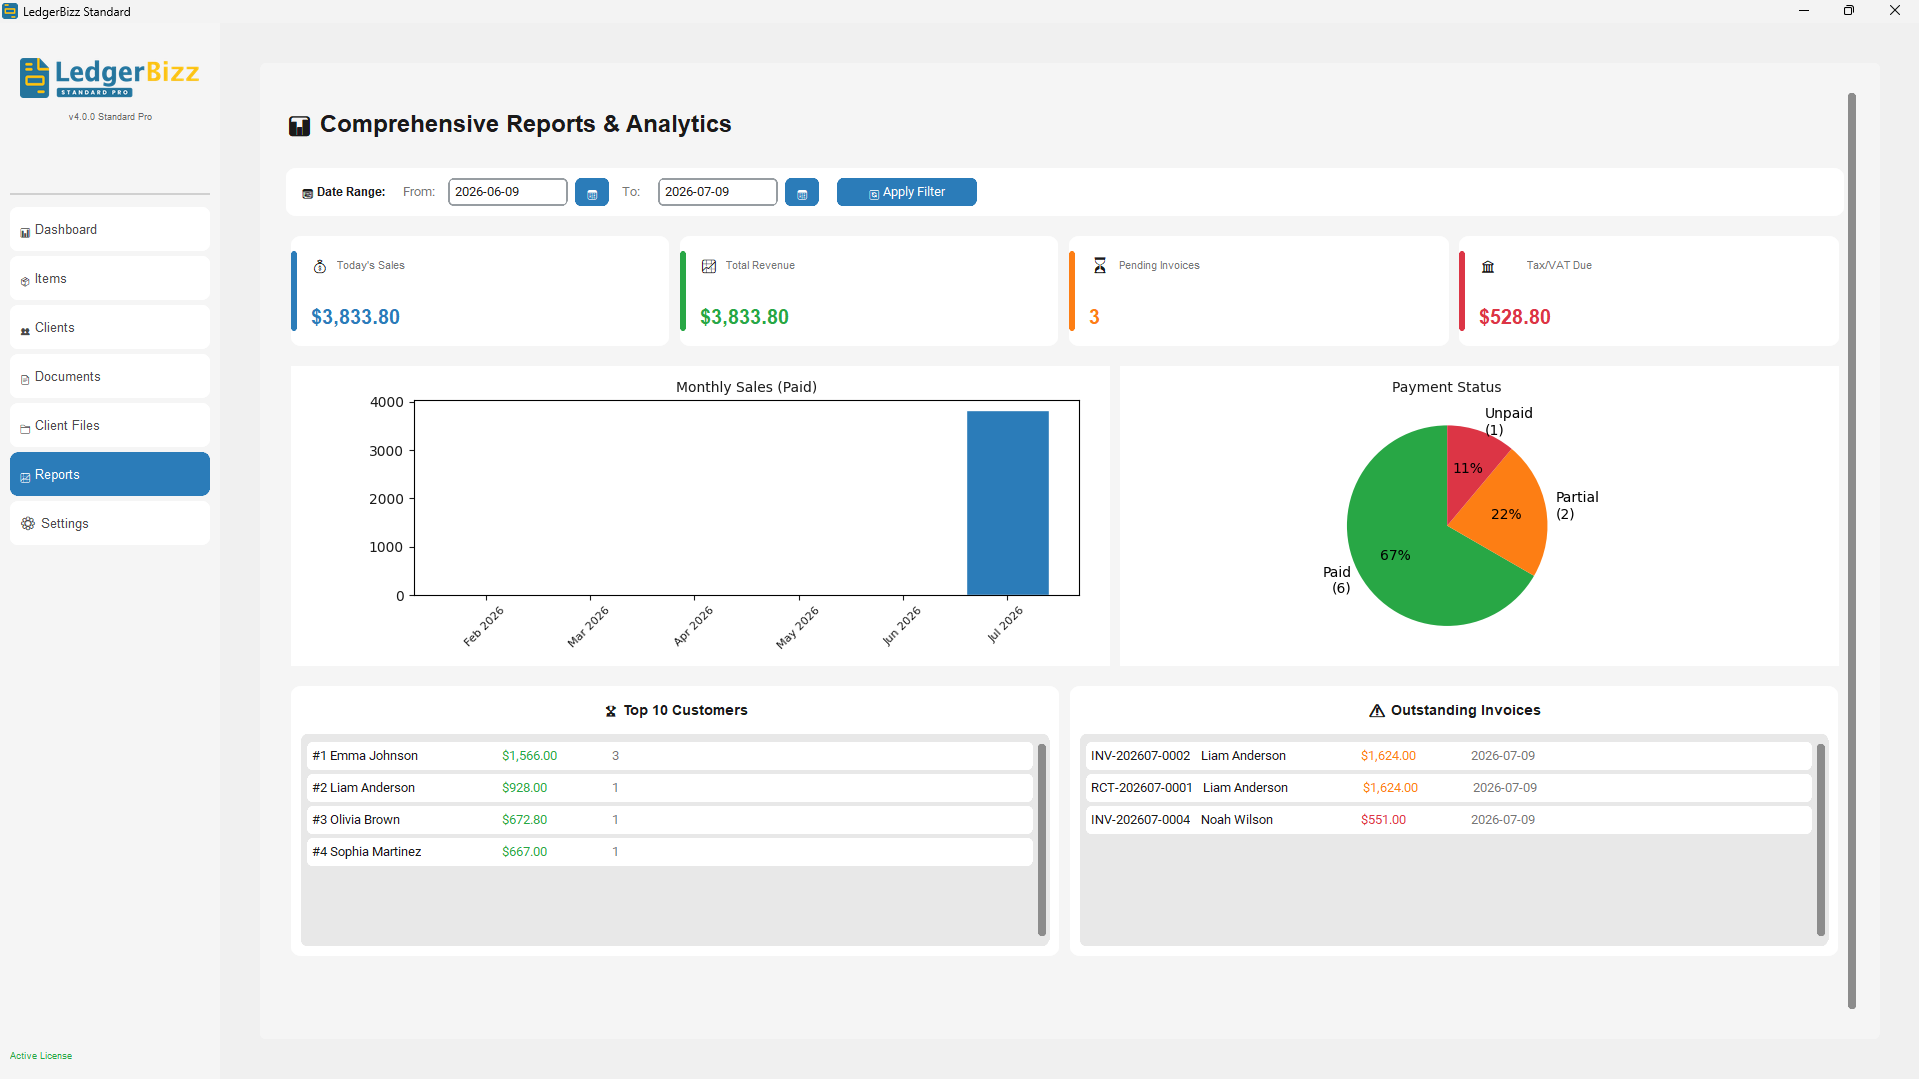Click the Tax/VAT Due $528.80 value
This screenshot has height=1079, width=1919.
[x=1515, y=317]
